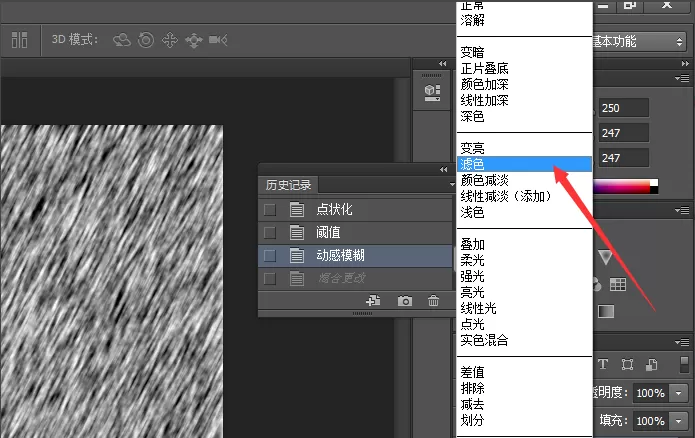The height and width of the screenshot is (438, 695).
Task: Click the downward triangle vibrance icon
Action: pos(605,257)
